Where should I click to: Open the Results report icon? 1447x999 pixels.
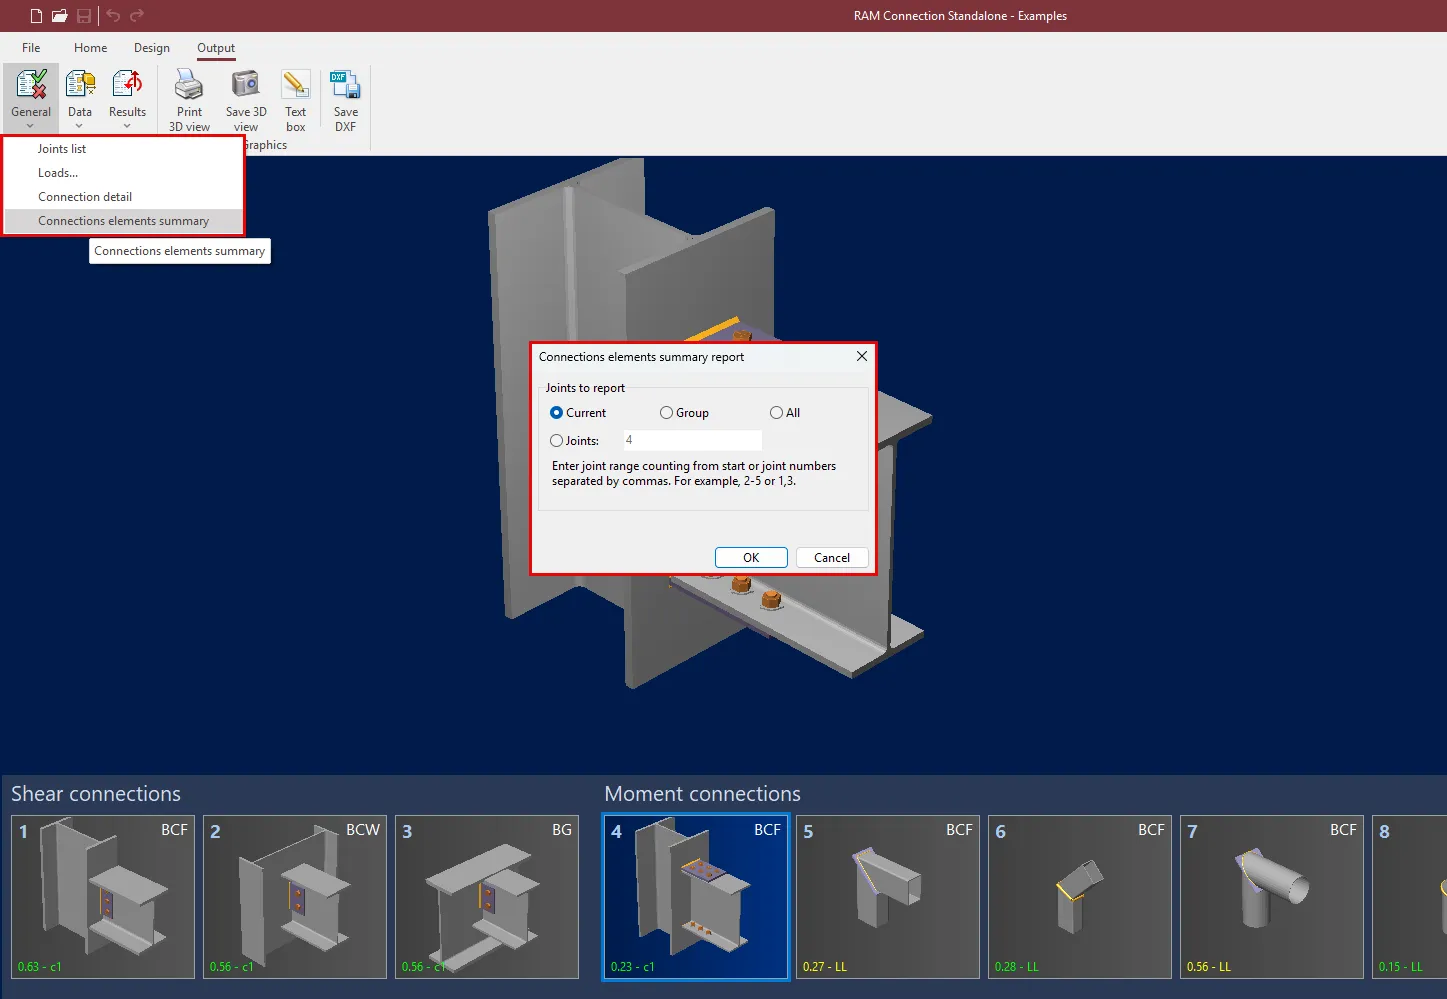(127, 85)
